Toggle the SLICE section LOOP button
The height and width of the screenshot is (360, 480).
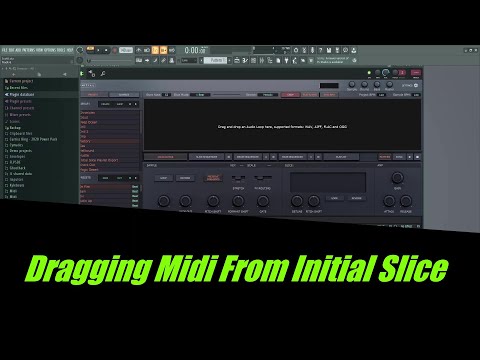334,198
